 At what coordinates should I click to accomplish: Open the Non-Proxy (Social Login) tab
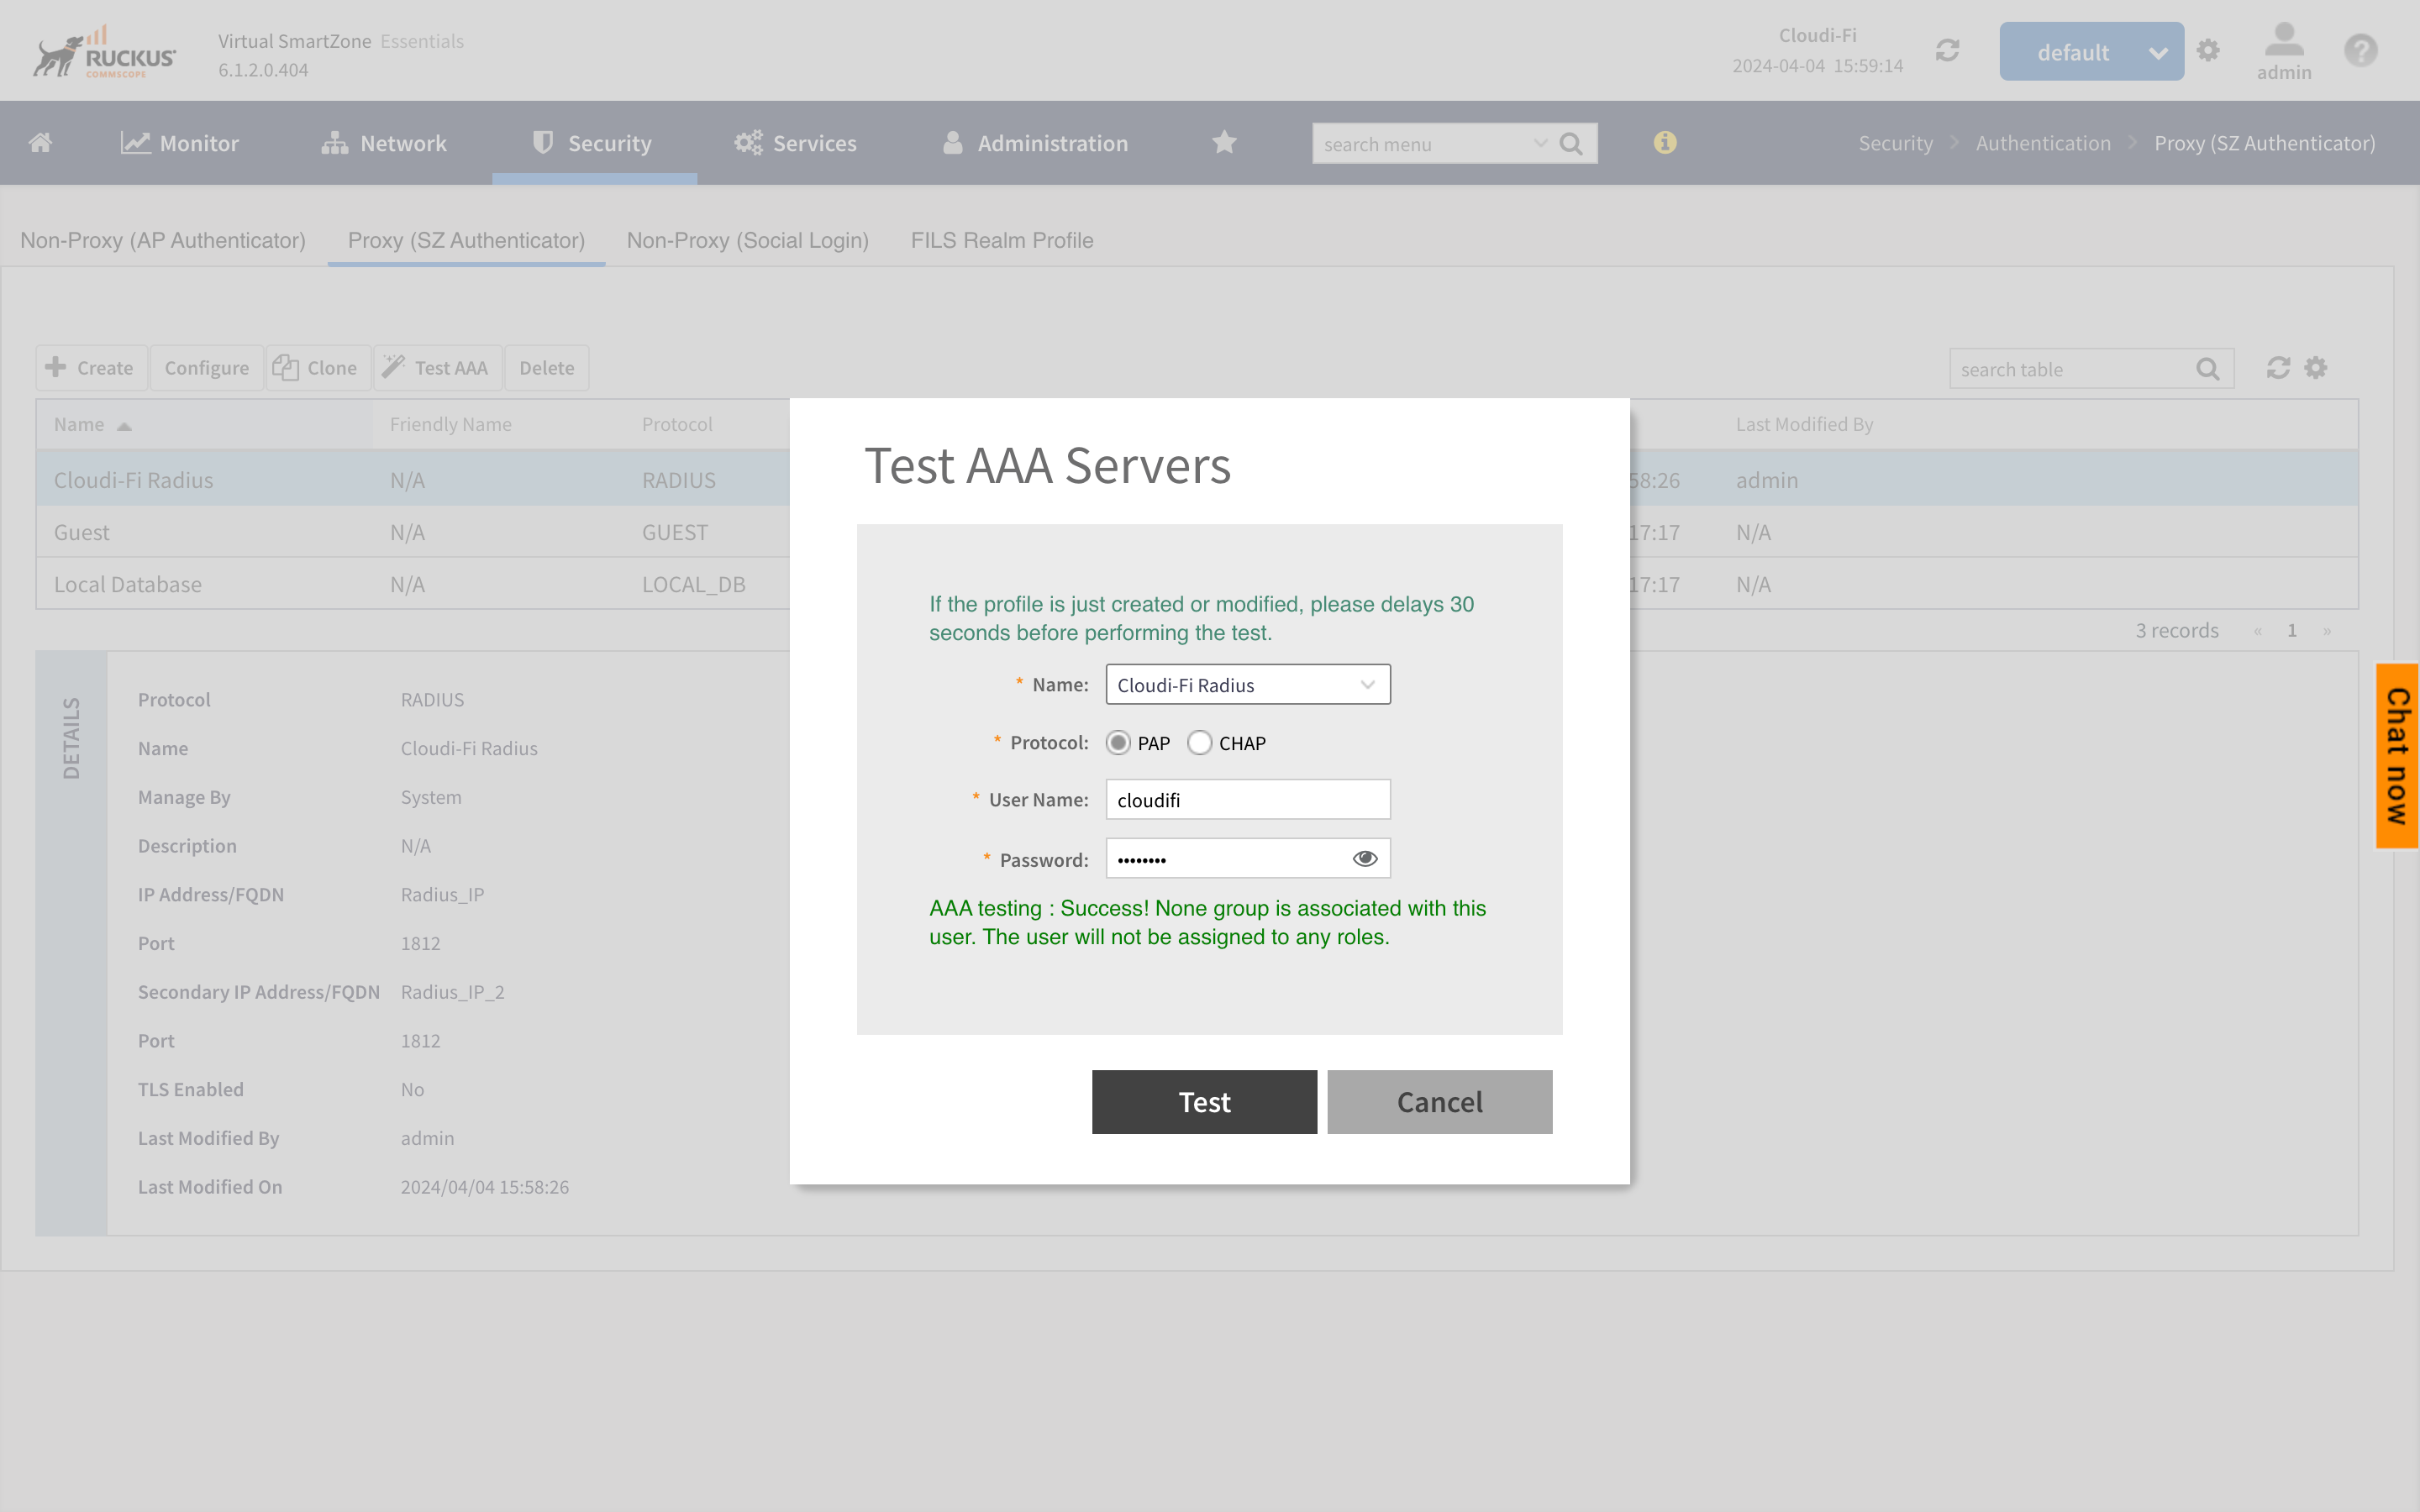click(x=747, y=240)
